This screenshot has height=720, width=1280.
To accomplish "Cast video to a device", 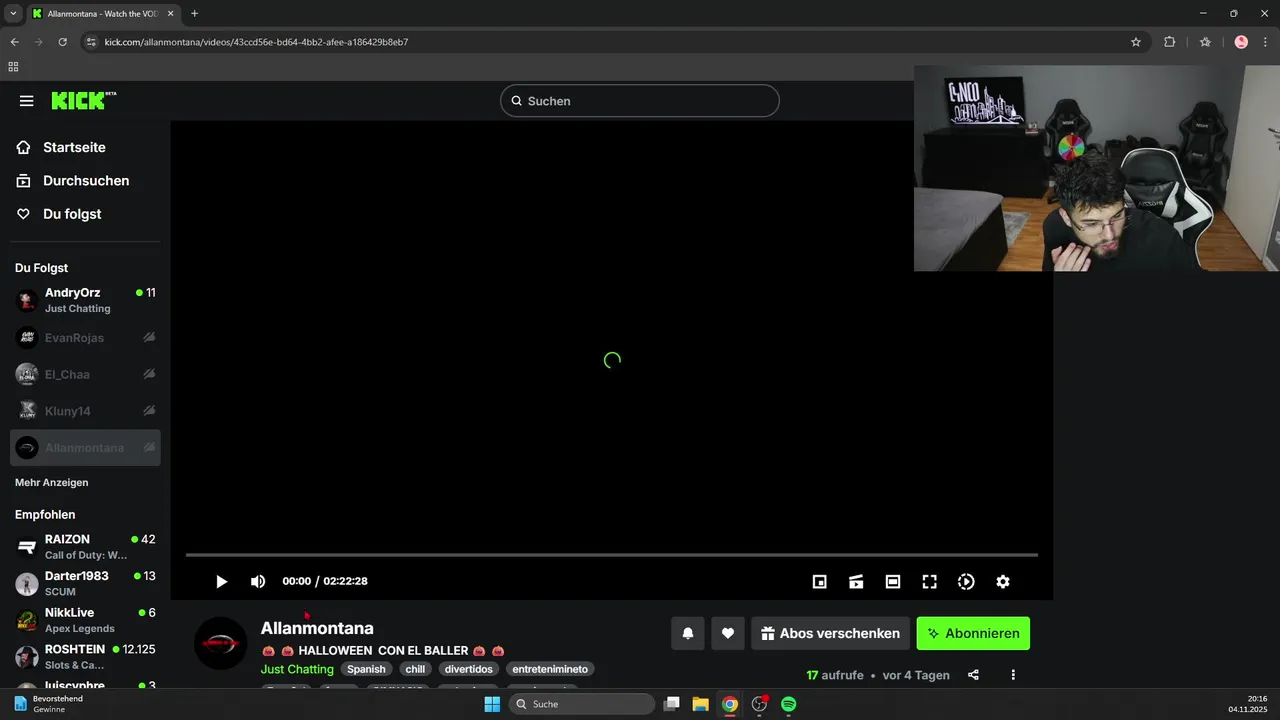I will (856, 582).
